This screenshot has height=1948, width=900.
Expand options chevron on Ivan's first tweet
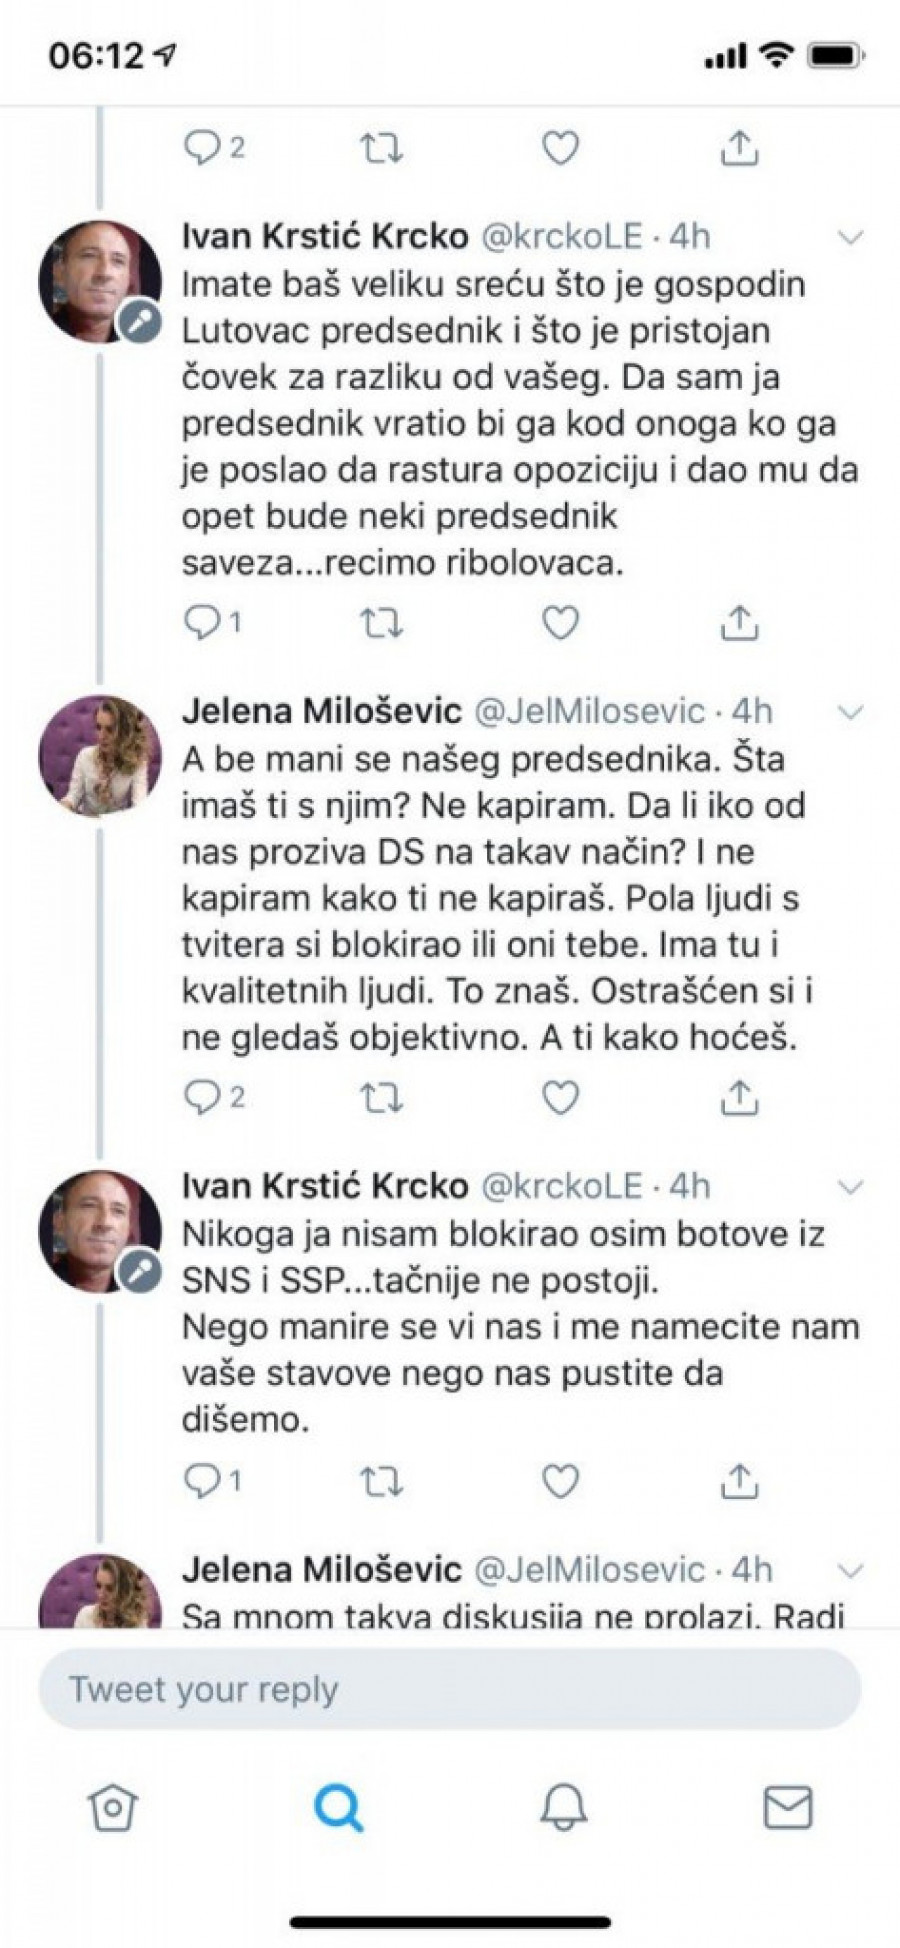click(849, 237)
